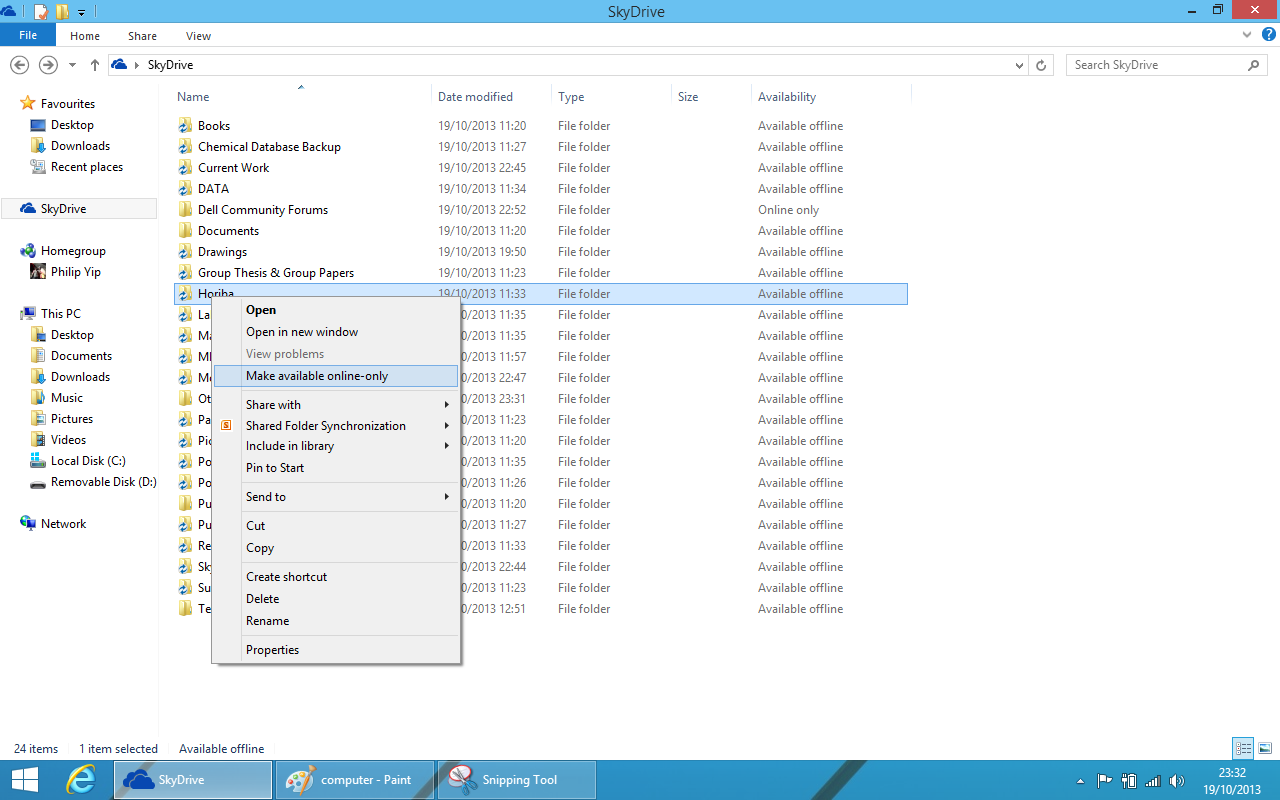The image size is (1280, 800).
Task: Launch Internet Explorer from taskbar
Action: pyautogui.click(x=82, y=780)
